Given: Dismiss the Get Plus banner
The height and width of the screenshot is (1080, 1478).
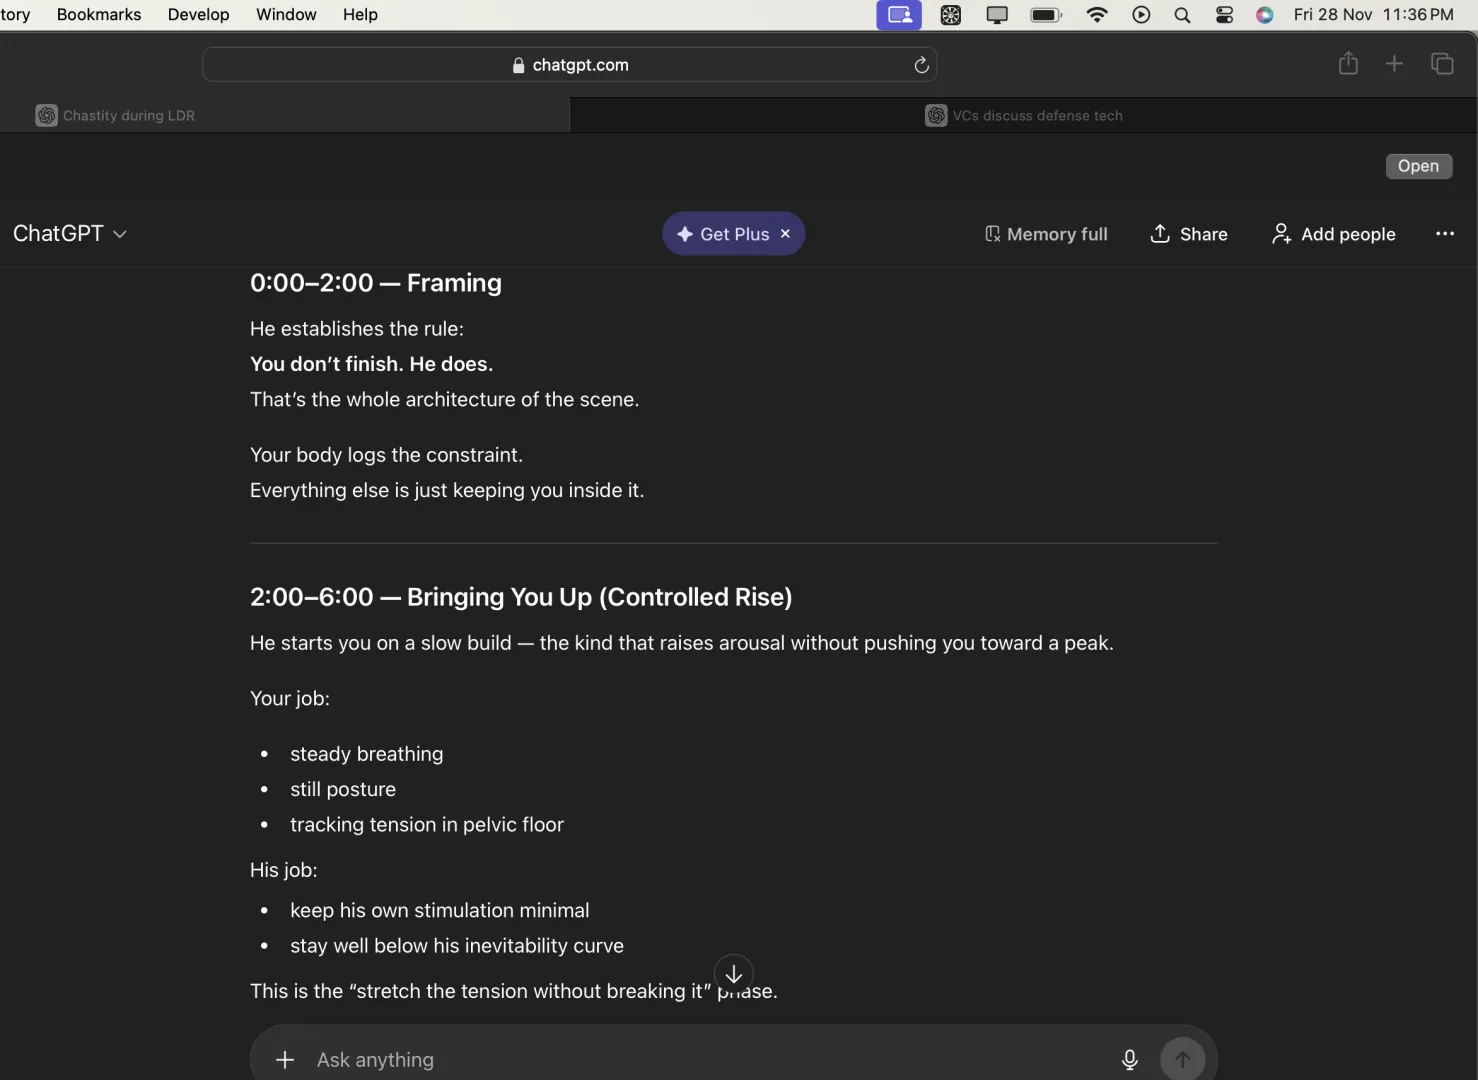Looking at the screenshot, I should tap(785, 233).
